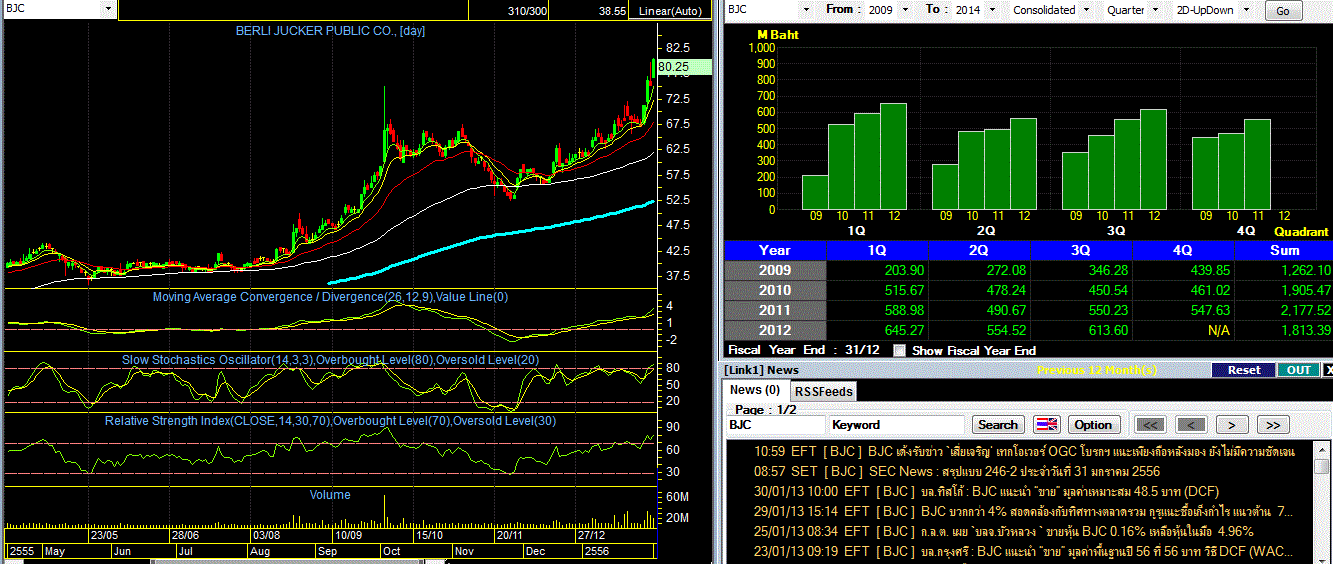The image size is (1333, 564).
Task: Go to previous news page with <
Action: click(x=1190, y=425)
